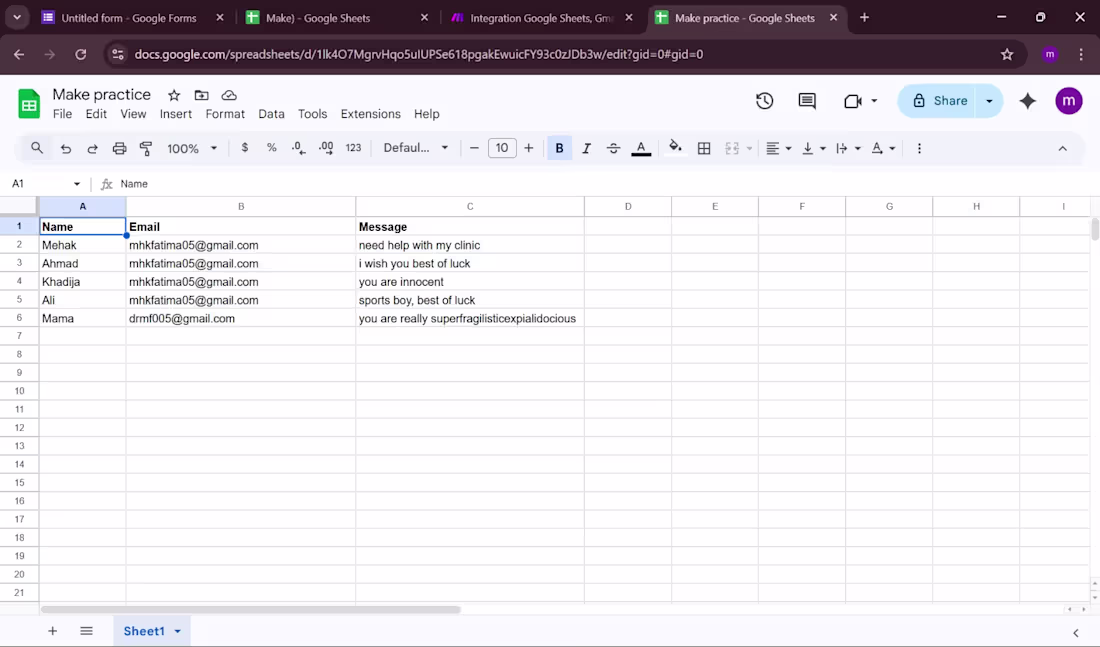Open Gemini sparkle icon

(x=1027, y=101)
